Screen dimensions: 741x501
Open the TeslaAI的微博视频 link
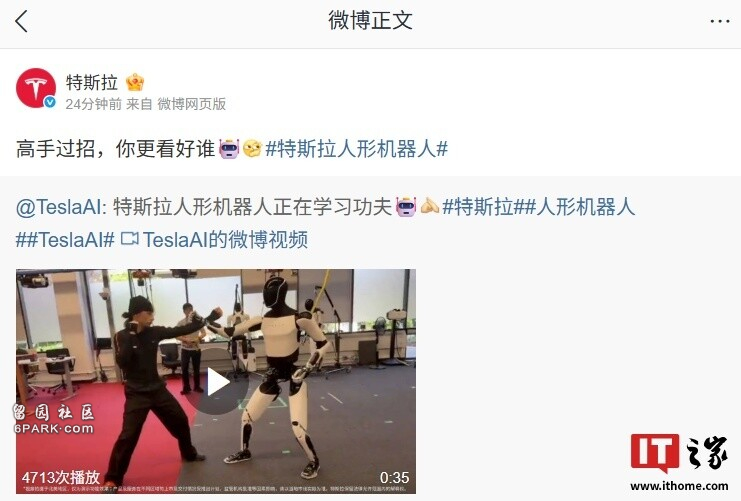225,240
